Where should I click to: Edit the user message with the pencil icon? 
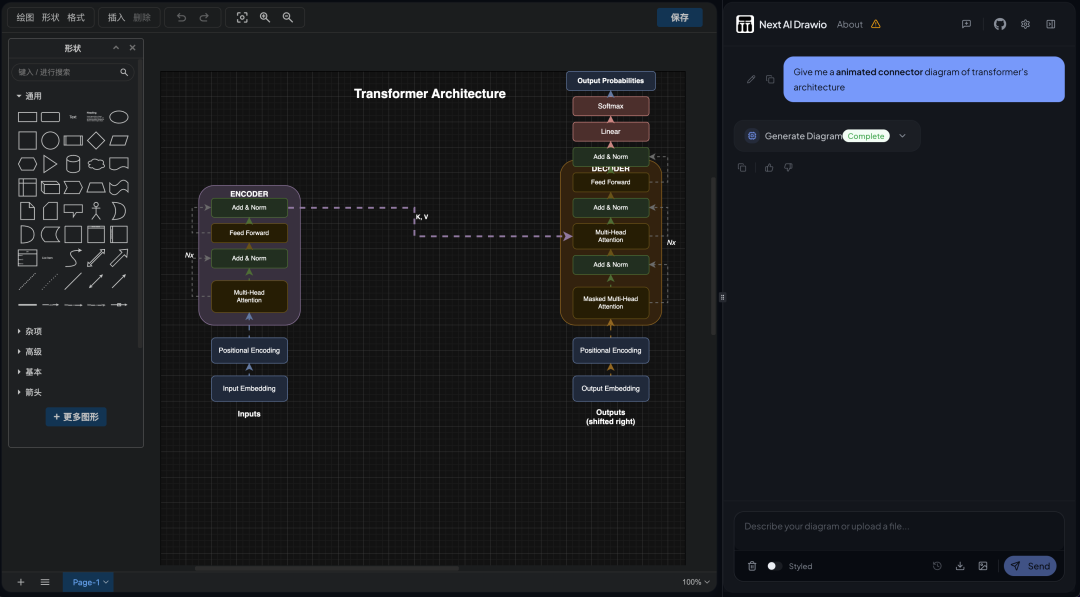(x=751, y=79)
